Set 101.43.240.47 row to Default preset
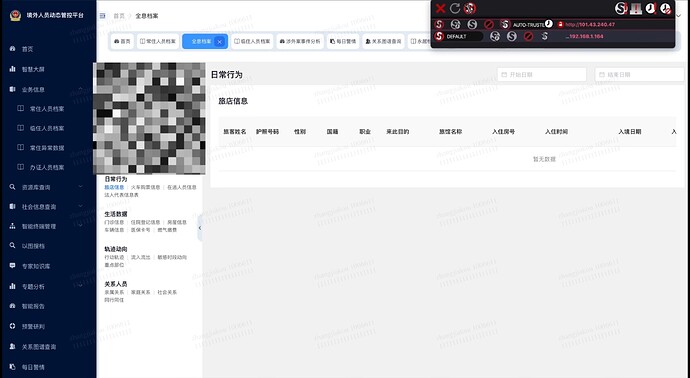The image size is (690, 378). pyautogui.click(x=439, y=25)
